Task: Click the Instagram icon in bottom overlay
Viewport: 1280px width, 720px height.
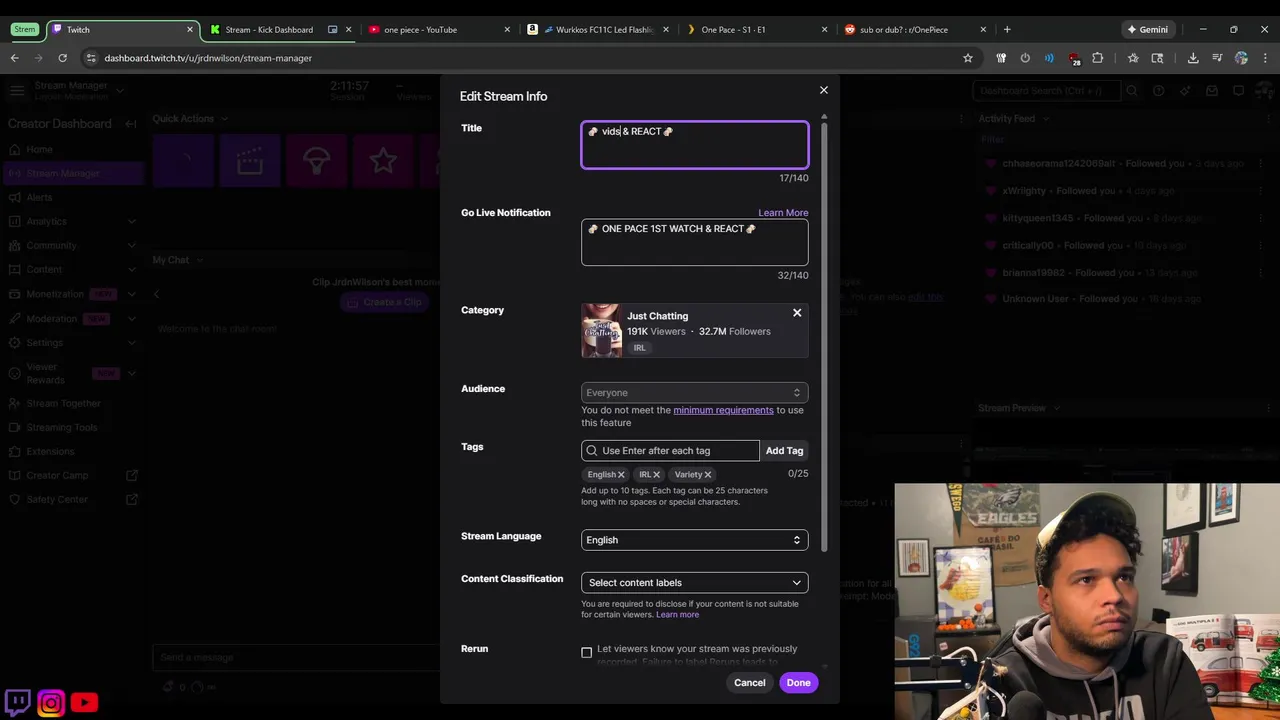Action: [51, 703]
